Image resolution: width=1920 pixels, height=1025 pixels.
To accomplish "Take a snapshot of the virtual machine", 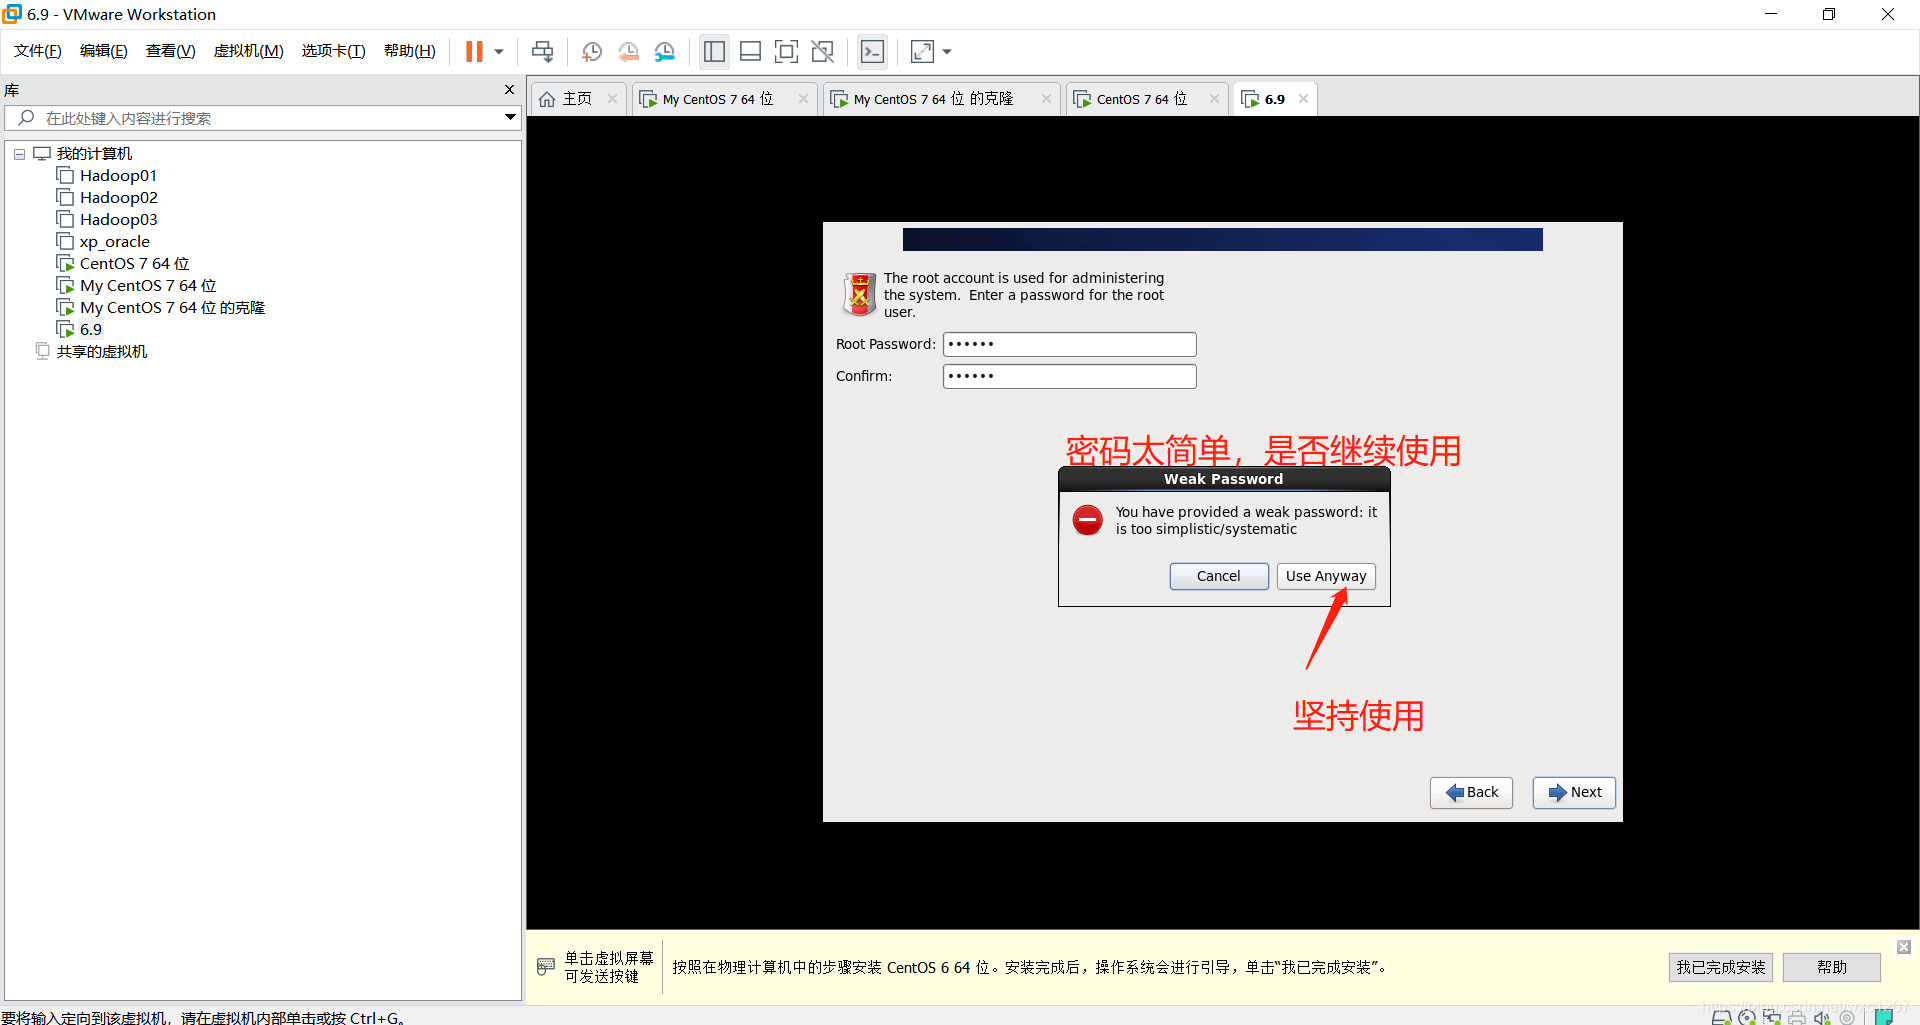I will pos(591,51).
